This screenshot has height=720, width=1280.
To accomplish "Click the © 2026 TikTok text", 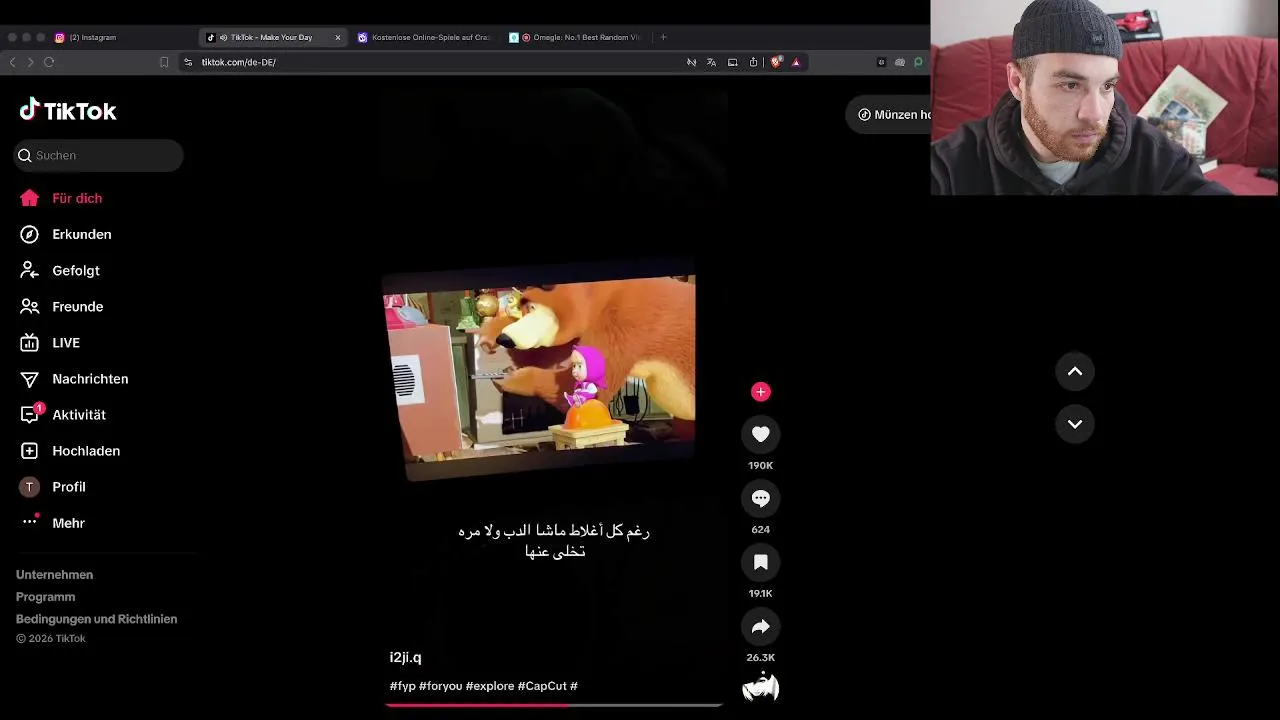I will tap(51, 638).
